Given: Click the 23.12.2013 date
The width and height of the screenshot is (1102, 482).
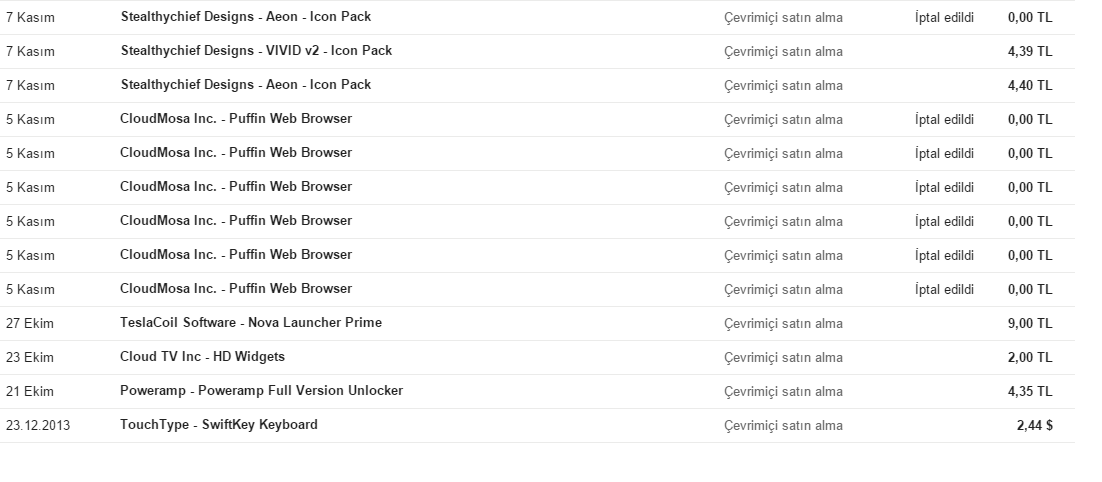Looking at the screenshot, I should (x=38, y=426).
